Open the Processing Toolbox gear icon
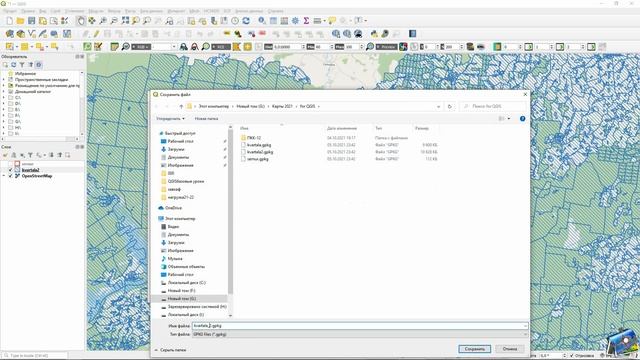 (295, 21)
